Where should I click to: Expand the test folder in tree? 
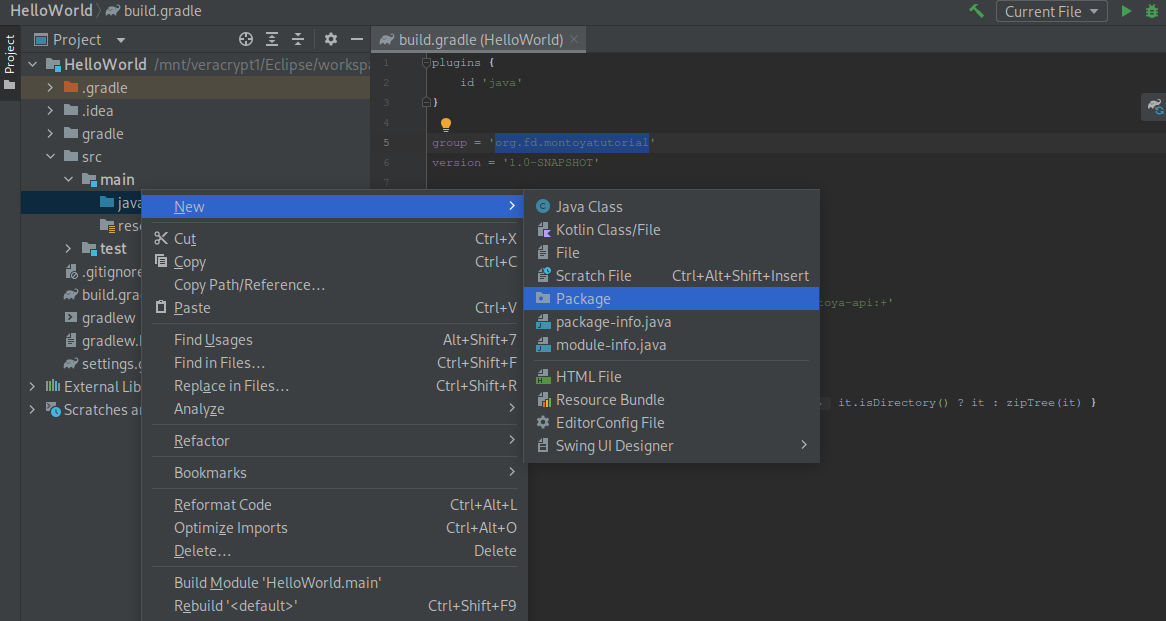pos(68,249)
